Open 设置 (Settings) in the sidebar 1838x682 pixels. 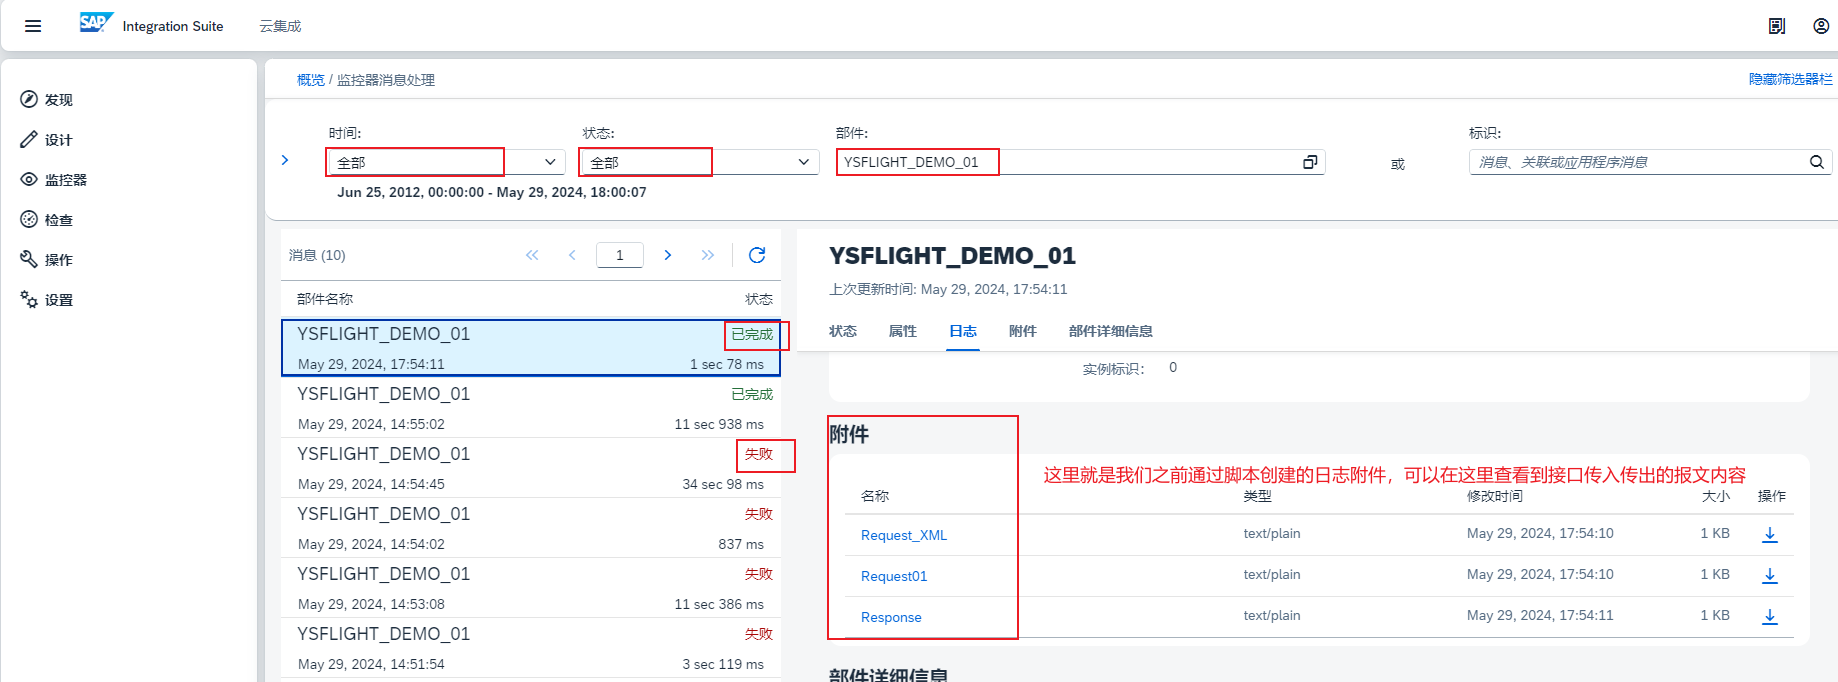click(x=59, y=300)
